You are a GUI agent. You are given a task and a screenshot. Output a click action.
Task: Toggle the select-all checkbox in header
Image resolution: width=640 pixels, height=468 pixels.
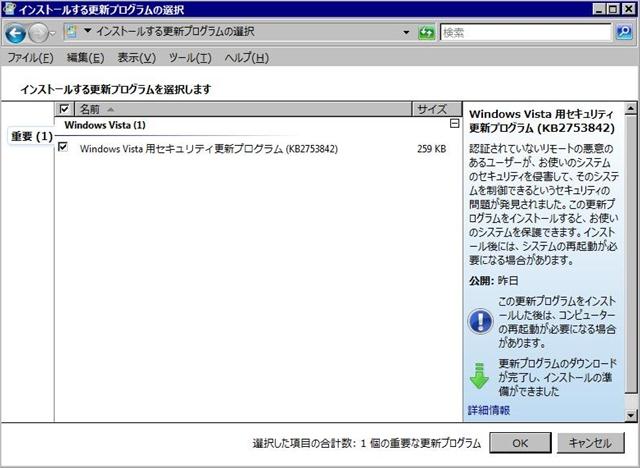pyautogui.click(x=64, y=109)
